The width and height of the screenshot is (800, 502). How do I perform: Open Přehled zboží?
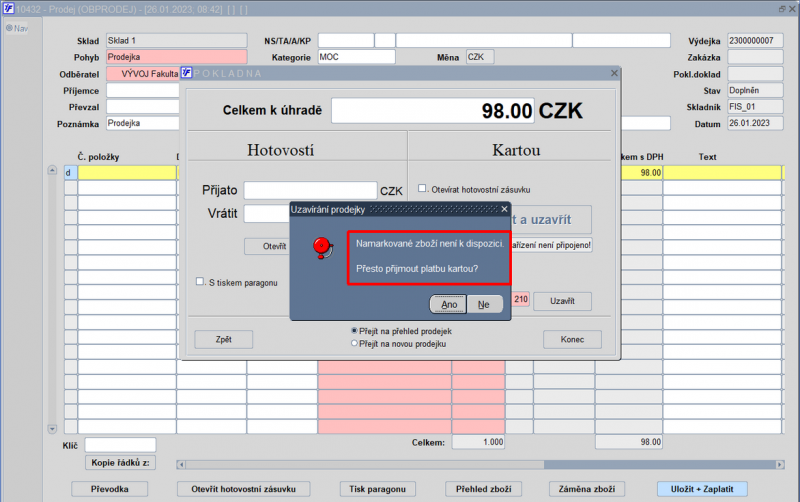click(x=483, y=489)
